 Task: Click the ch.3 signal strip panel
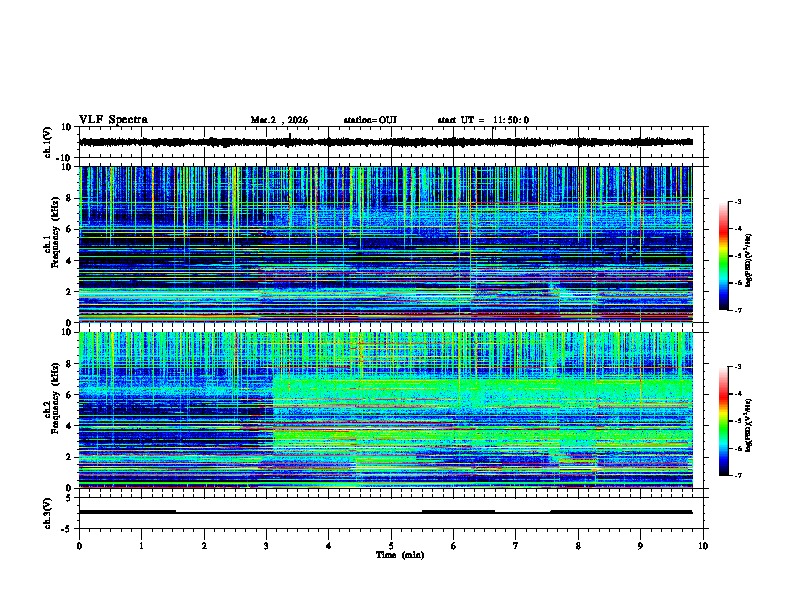(x=393, y=513)
